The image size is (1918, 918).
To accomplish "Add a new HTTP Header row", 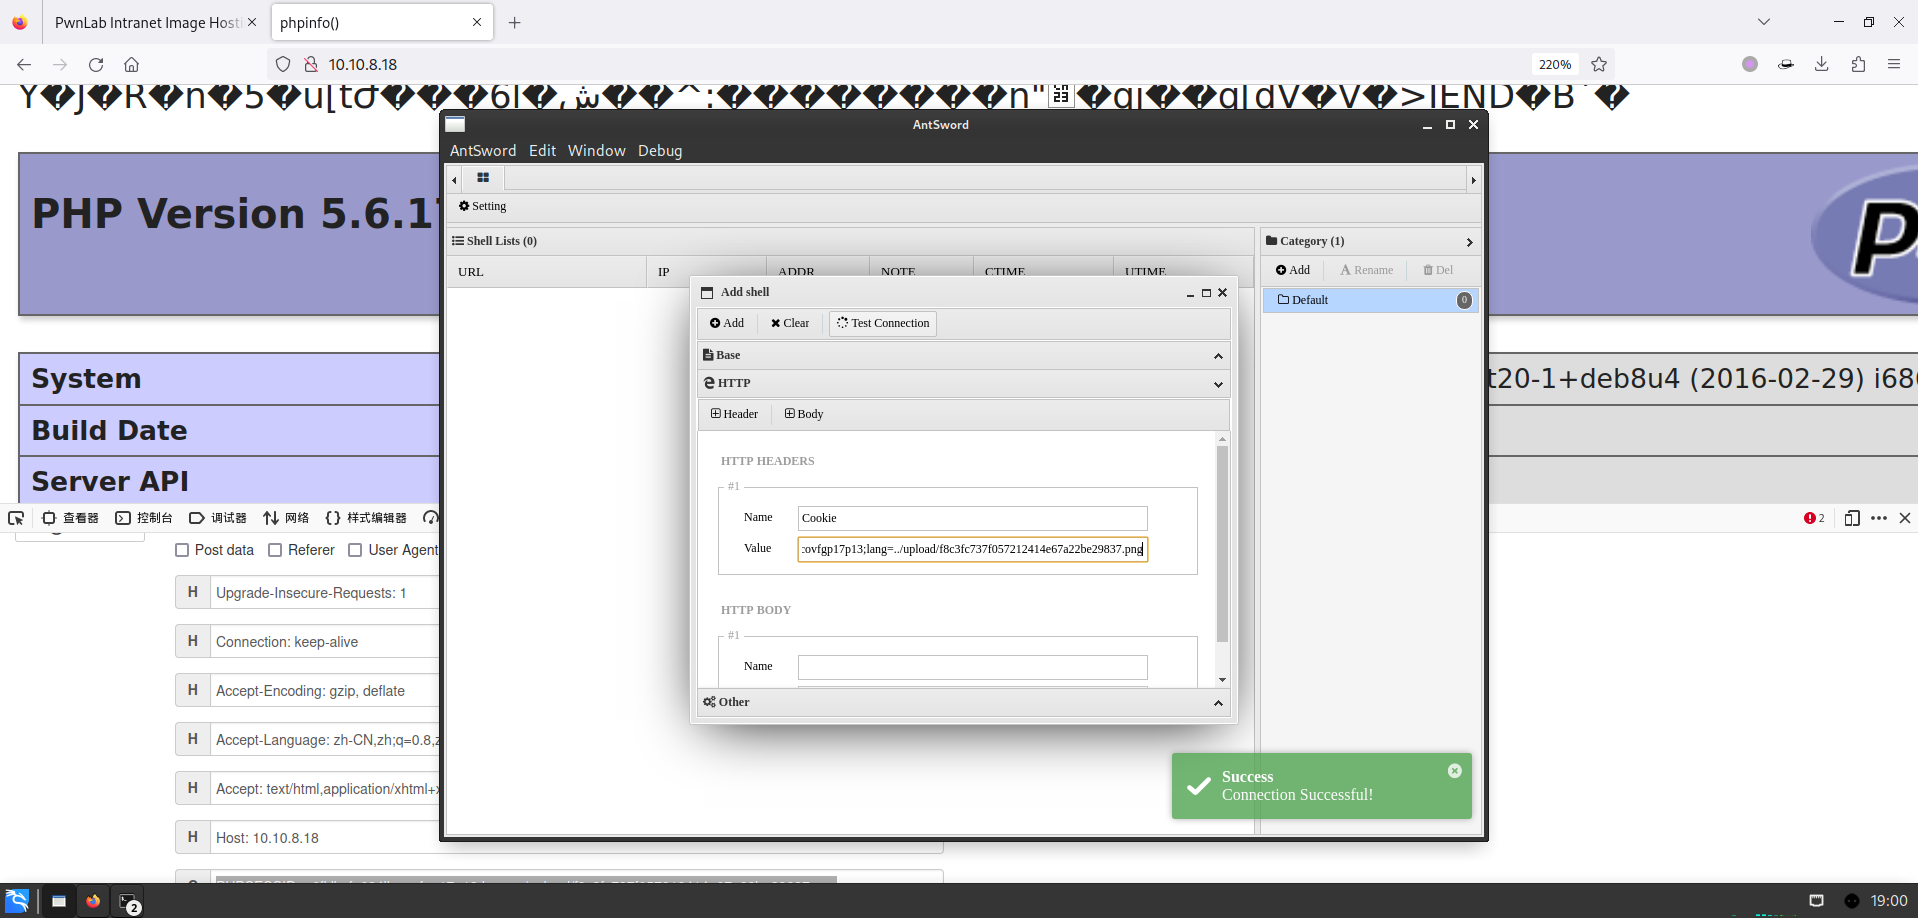I will 734,414.
